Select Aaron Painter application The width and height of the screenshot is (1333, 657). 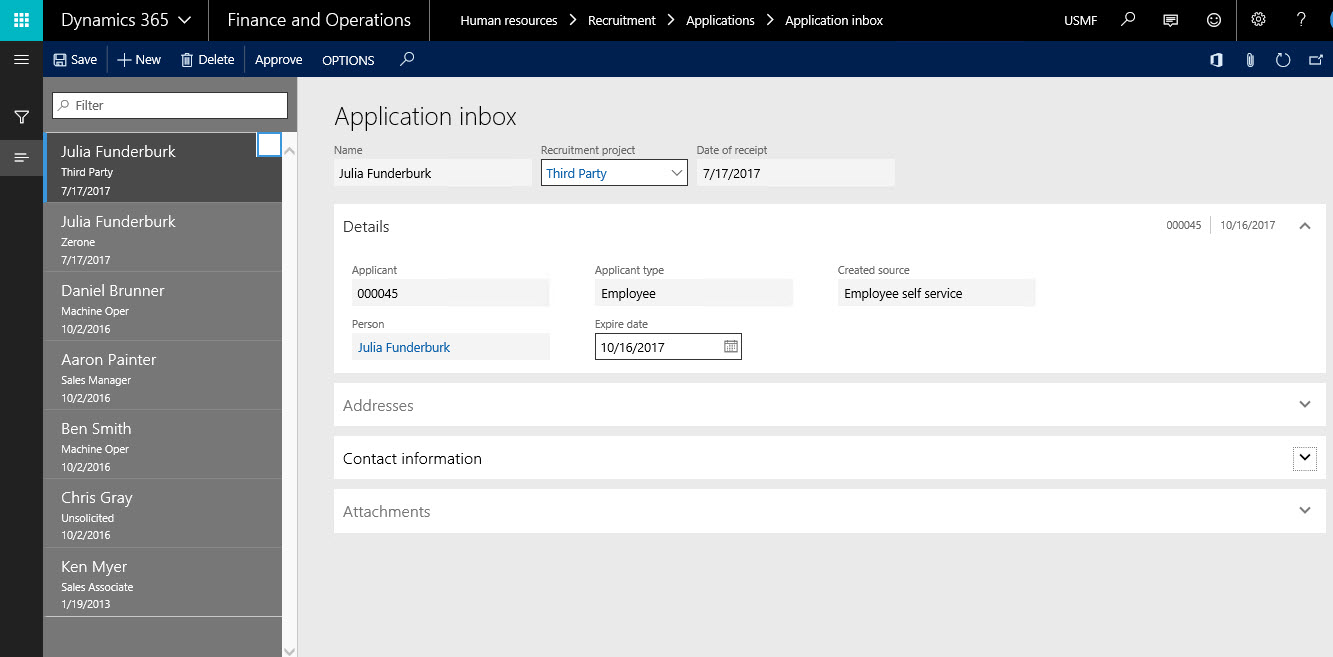tap(163, 376)
